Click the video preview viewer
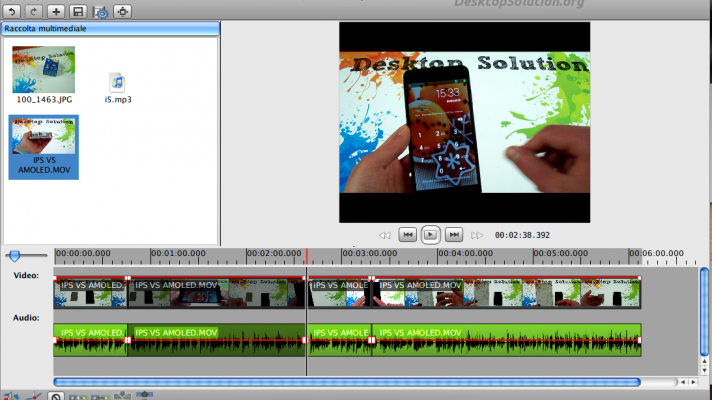Image resolution: width=712 pixels, height=400 pixels. tap(465, 123)
